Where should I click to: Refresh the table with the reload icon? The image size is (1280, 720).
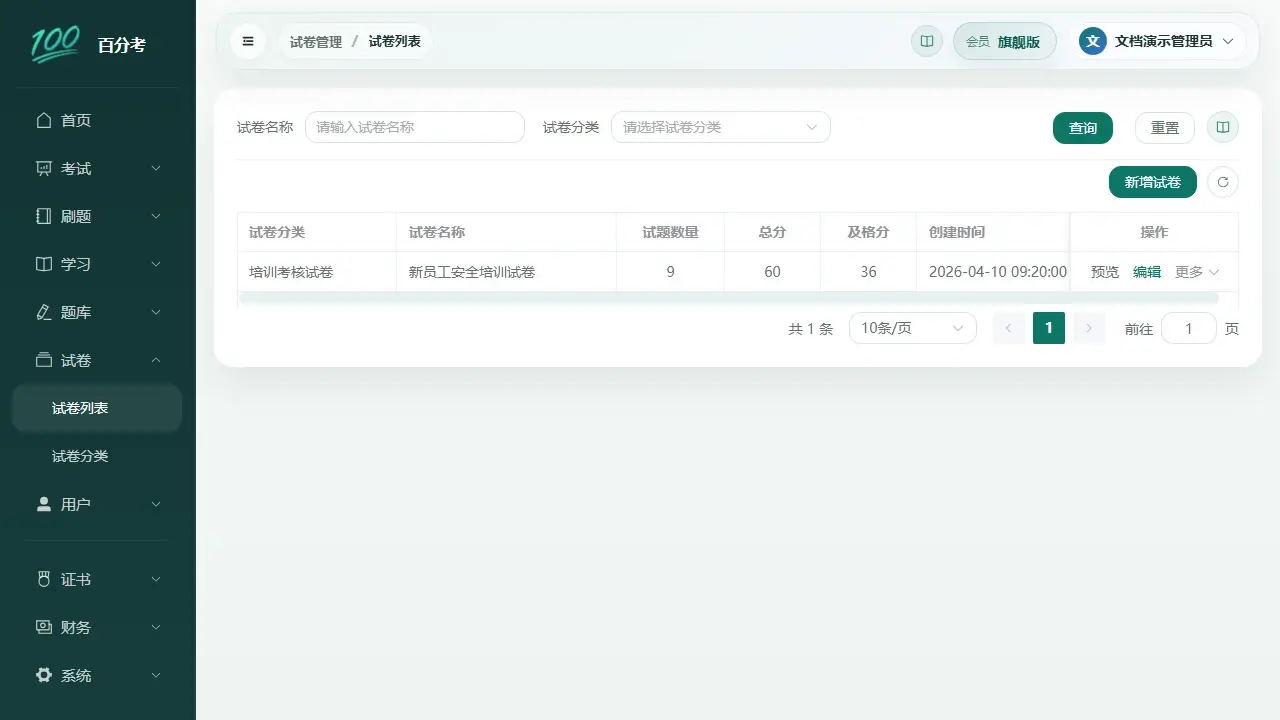click(x=1223, y=182)
